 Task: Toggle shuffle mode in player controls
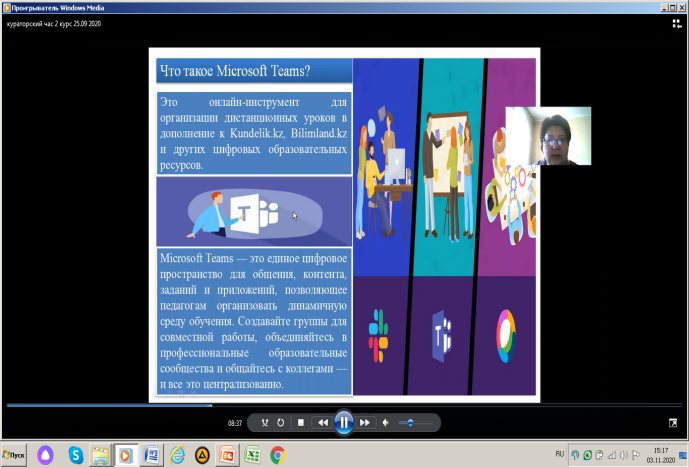265,423
